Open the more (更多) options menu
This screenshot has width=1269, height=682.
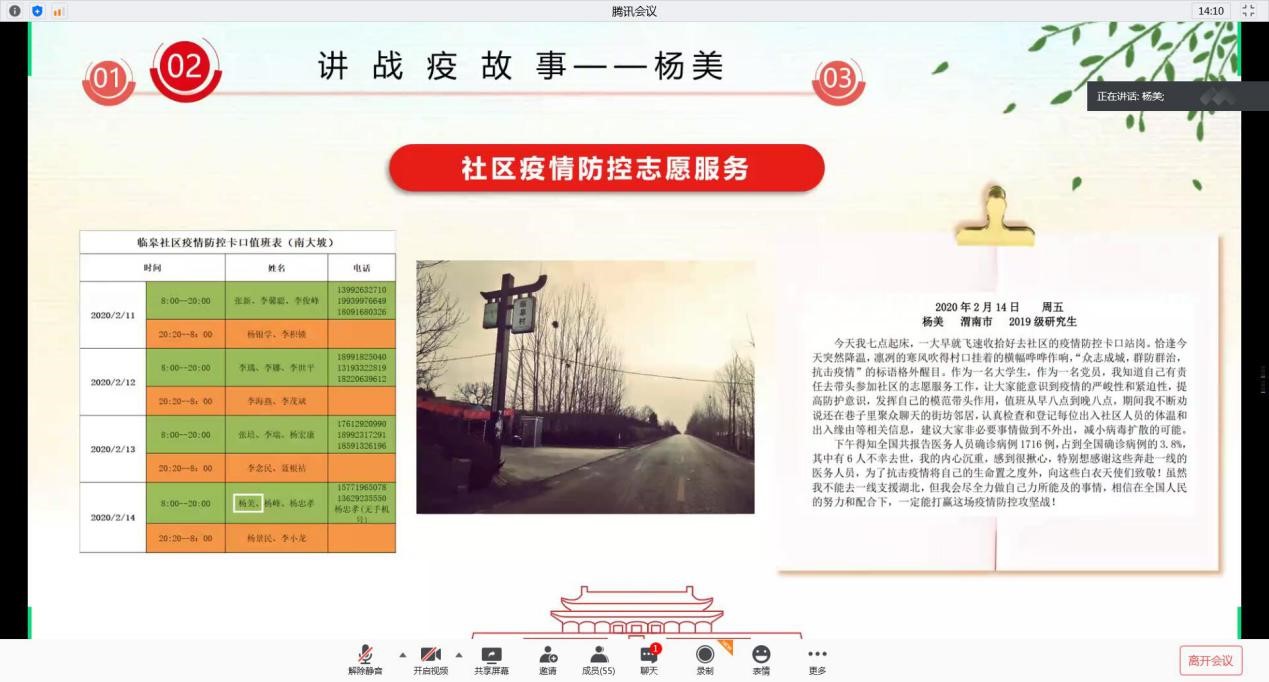[817, 659]
